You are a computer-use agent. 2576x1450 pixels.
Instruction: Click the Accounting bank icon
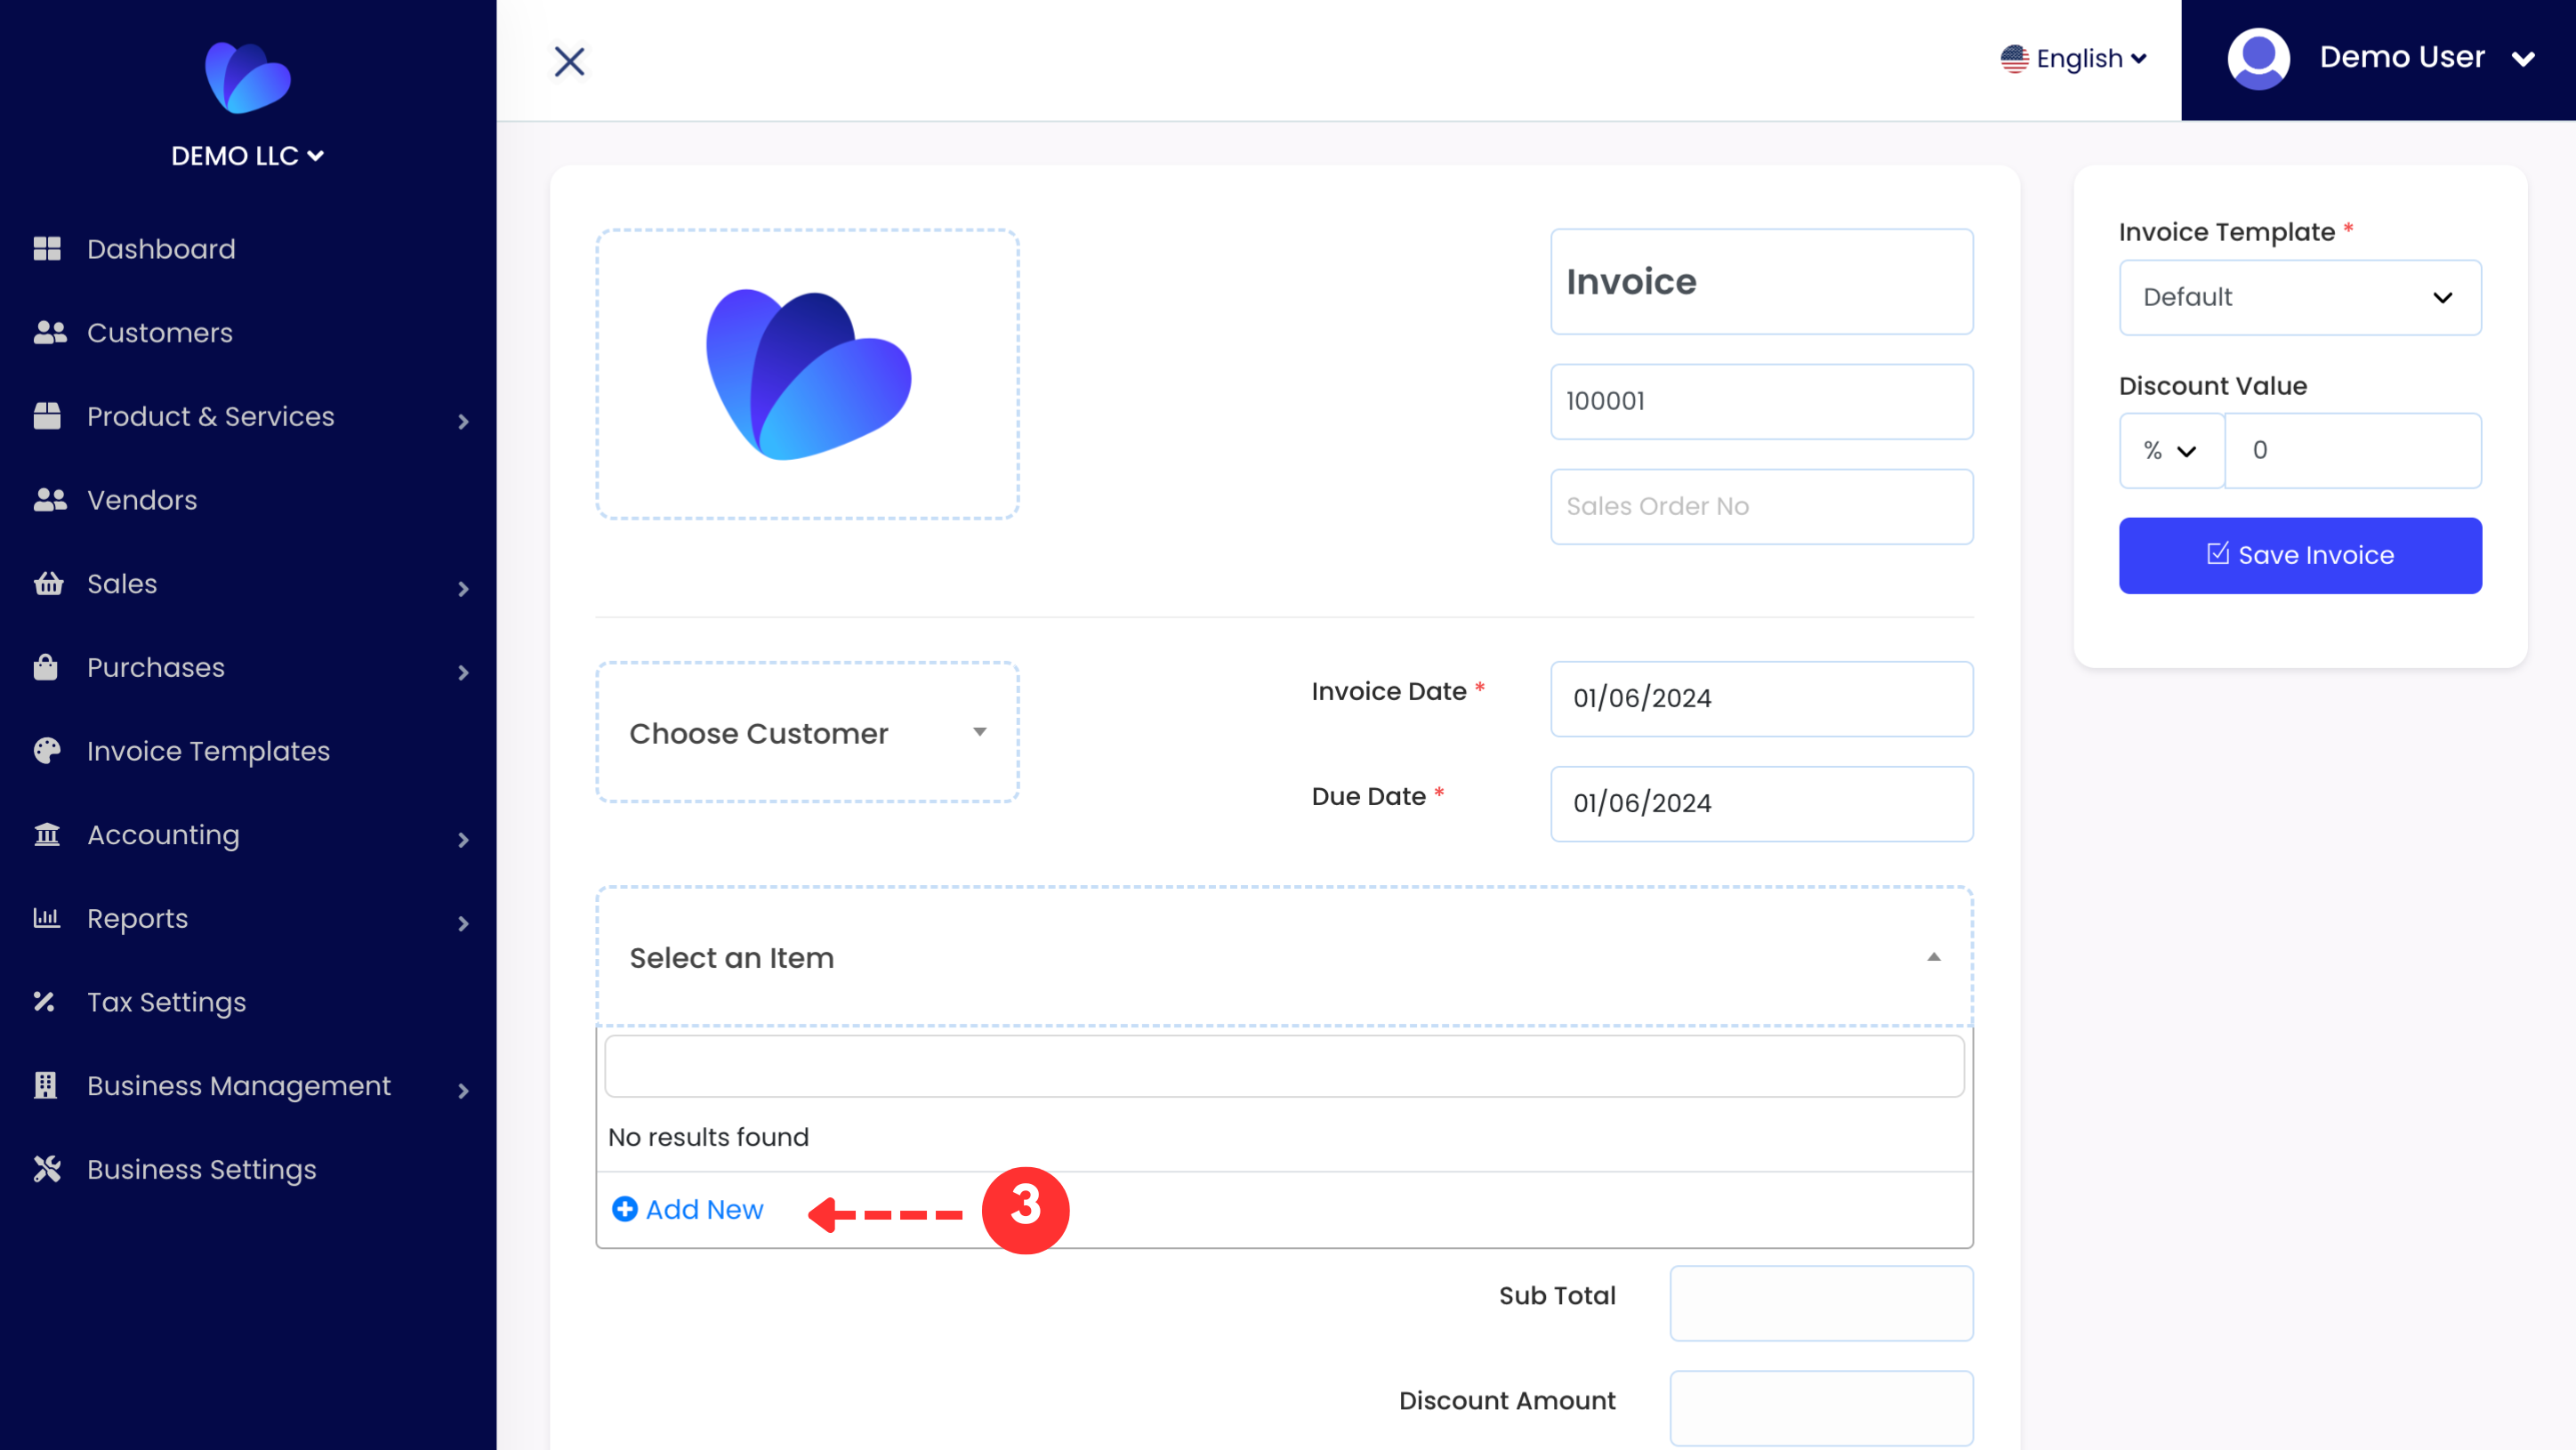coord(47,834)
